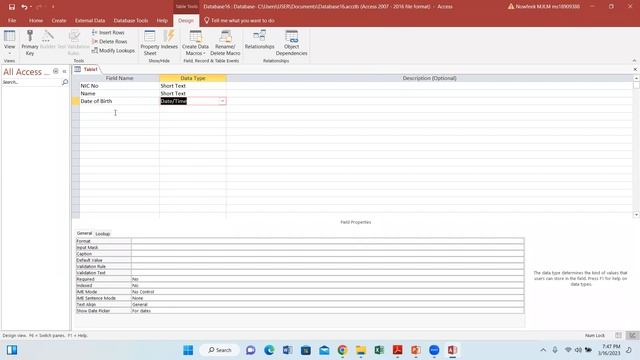Open the Relationships window
Viewport: 640px width, 360px height.
pos(260,40)
